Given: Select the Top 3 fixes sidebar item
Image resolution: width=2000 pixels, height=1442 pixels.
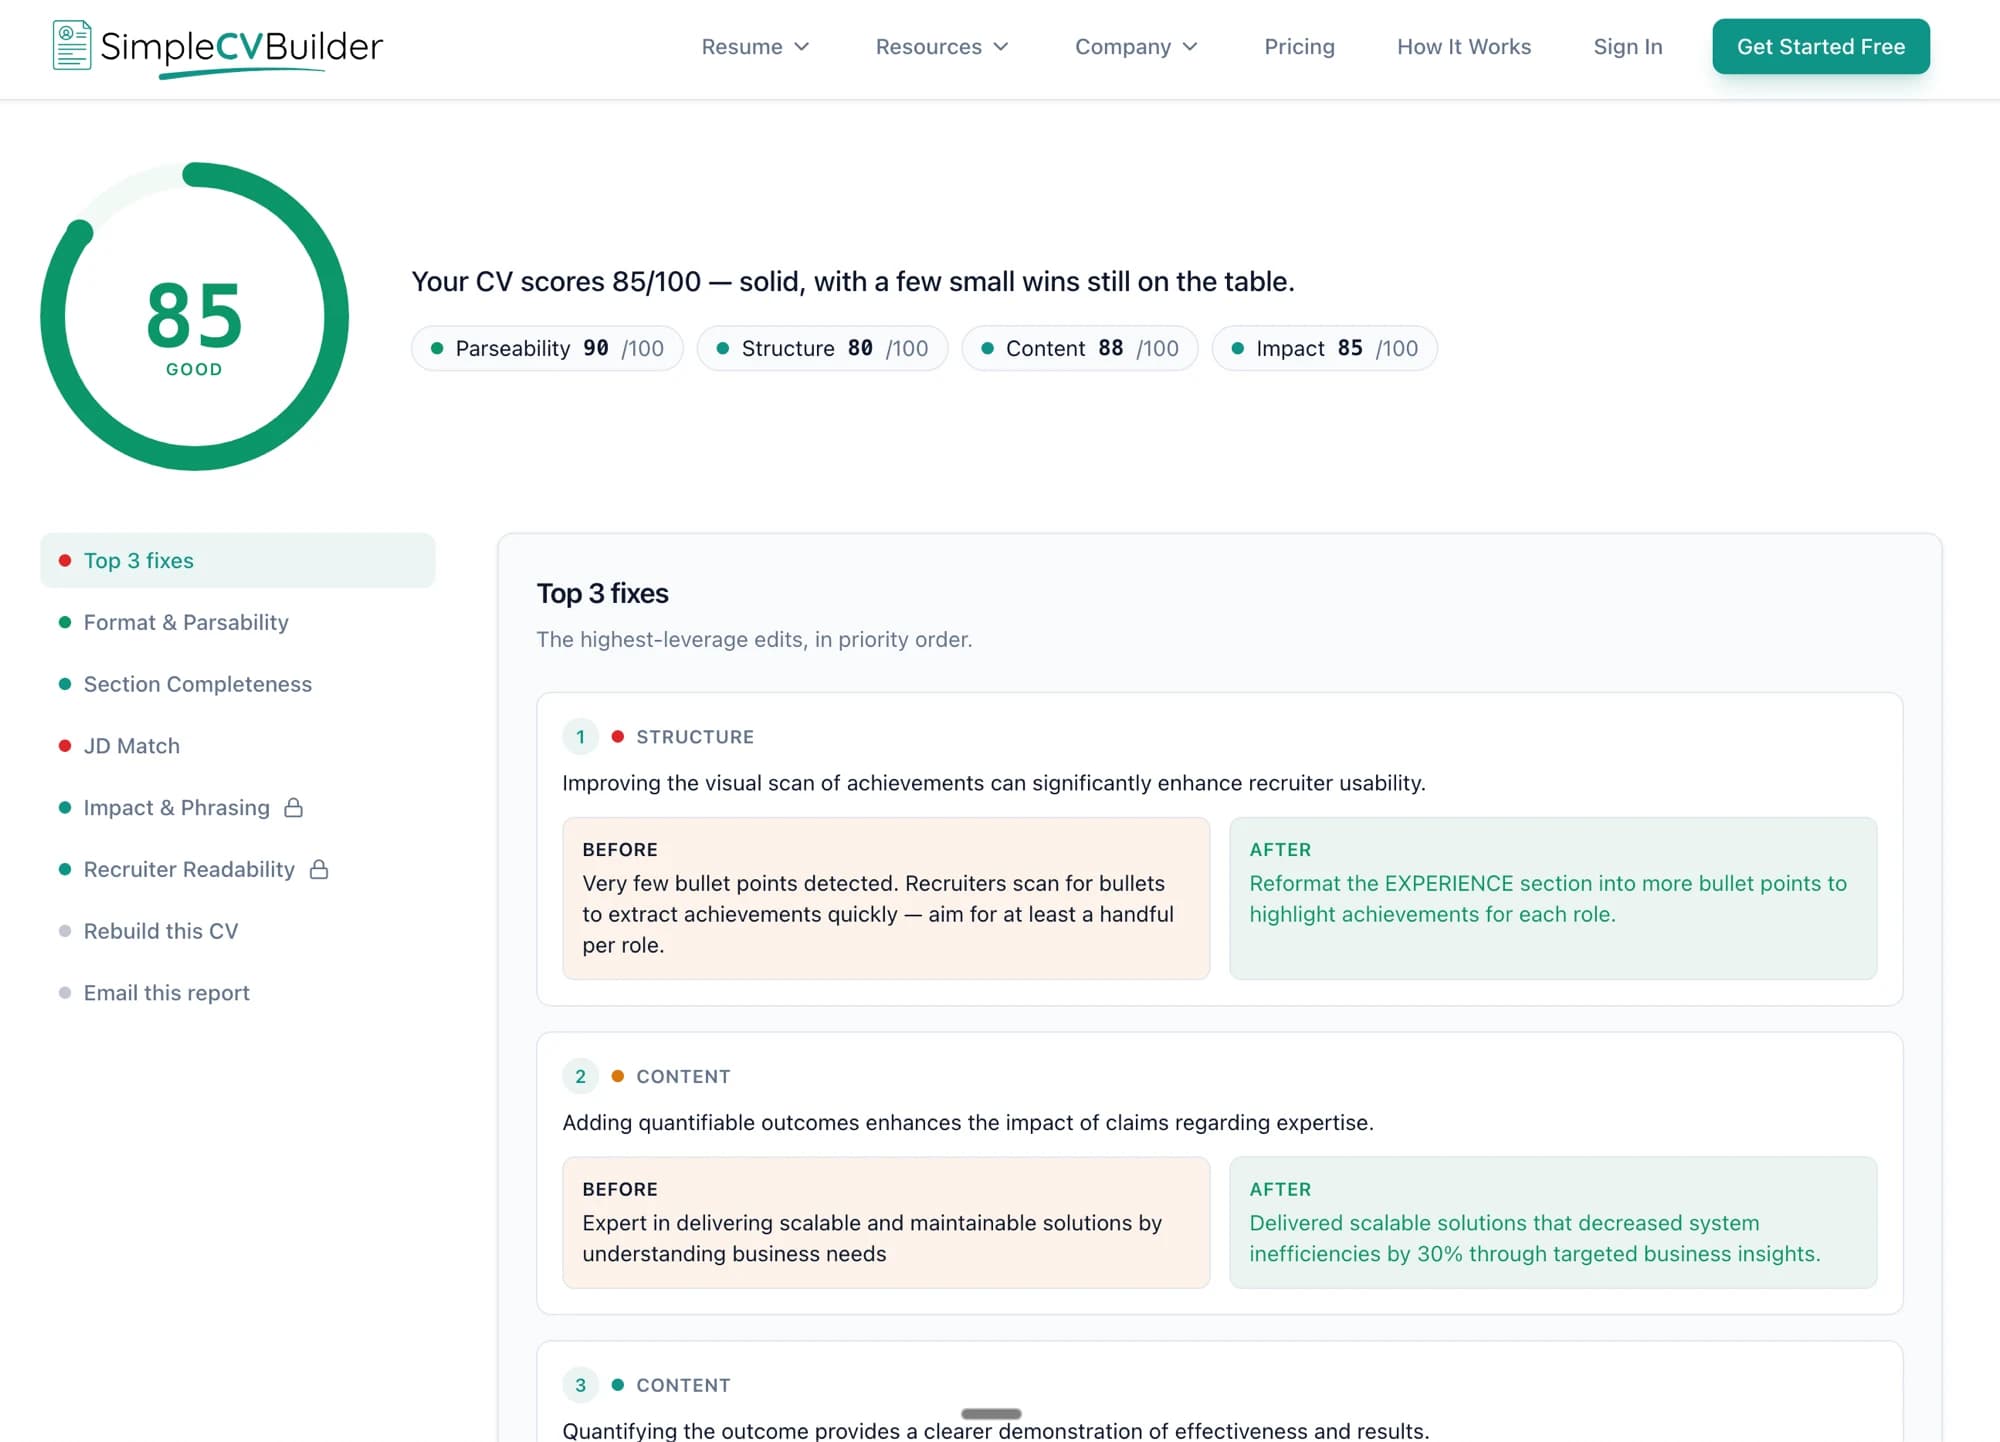Looking at the screenshot, I should (238, 560).
